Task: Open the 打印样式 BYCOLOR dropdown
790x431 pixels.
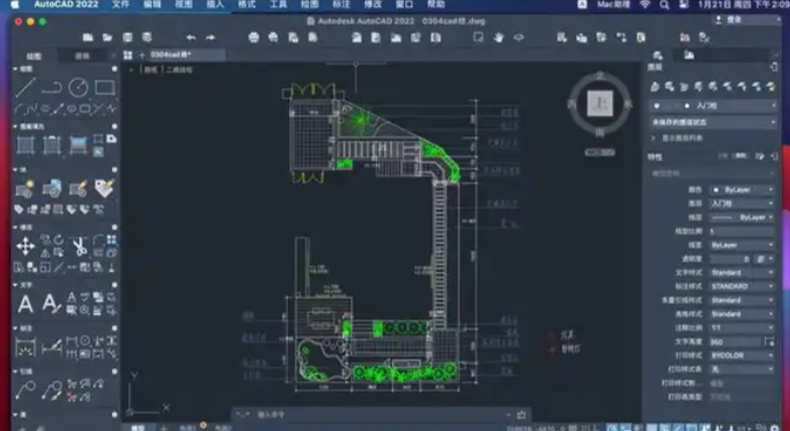Action: [x=741, y=355]
